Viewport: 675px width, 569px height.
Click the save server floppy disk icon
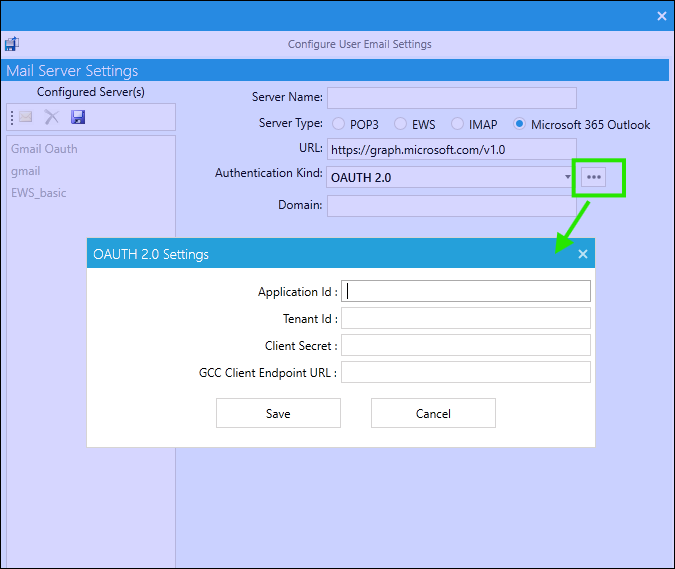(x=78, y=117)
